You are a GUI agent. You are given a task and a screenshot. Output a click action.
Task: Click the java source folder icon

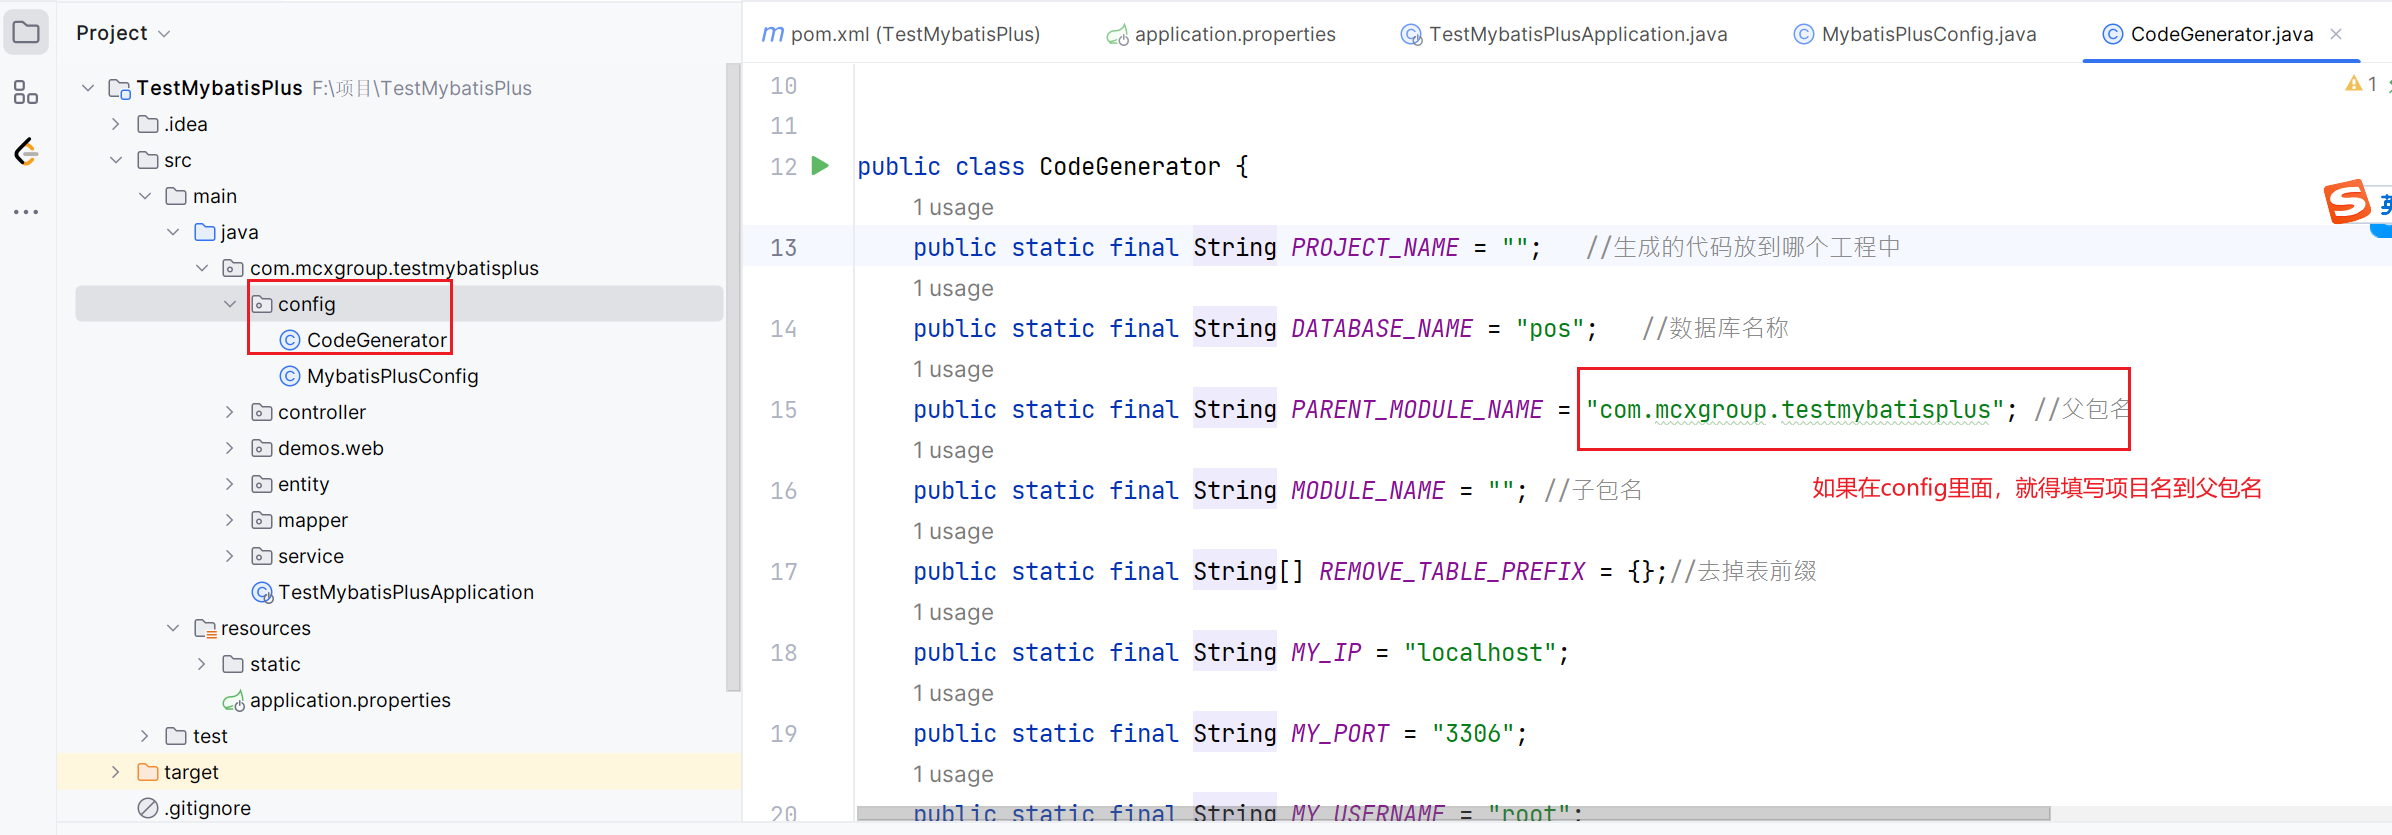tap(205, 232)
